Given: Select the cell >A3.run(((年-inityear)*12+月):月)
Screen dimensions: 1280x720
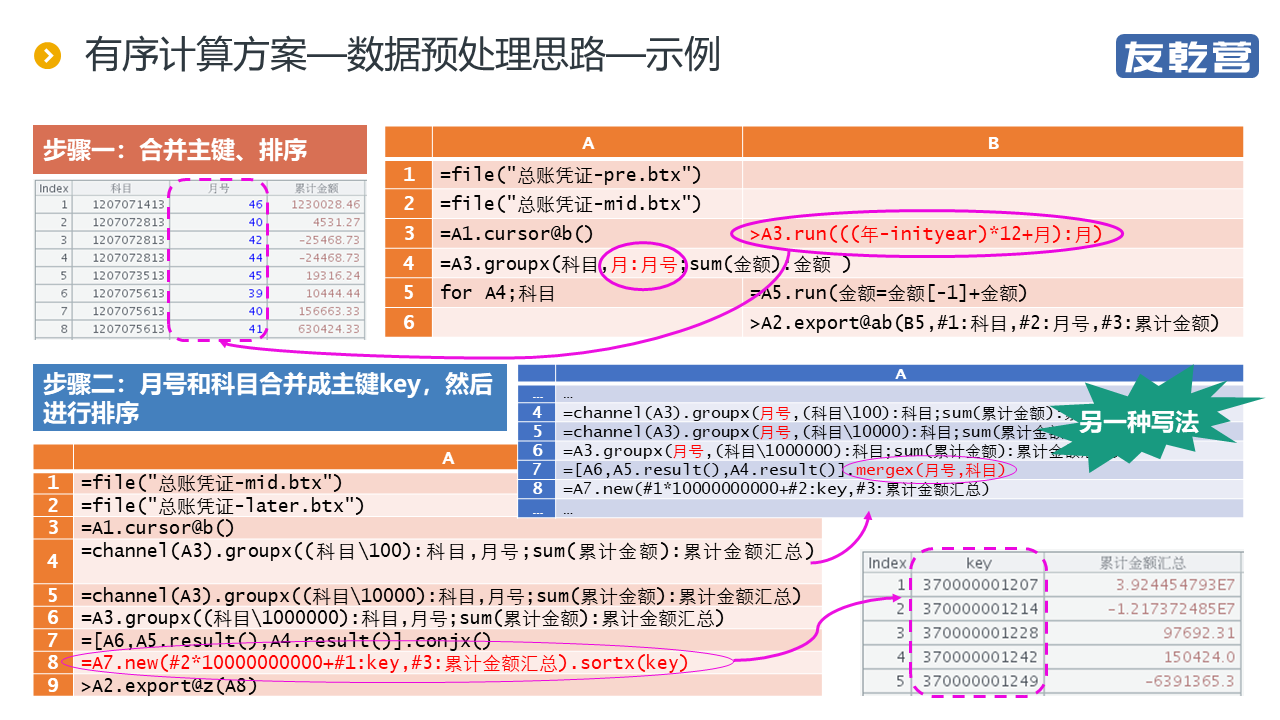Looking at the screenshot, I should coord(993,234).
